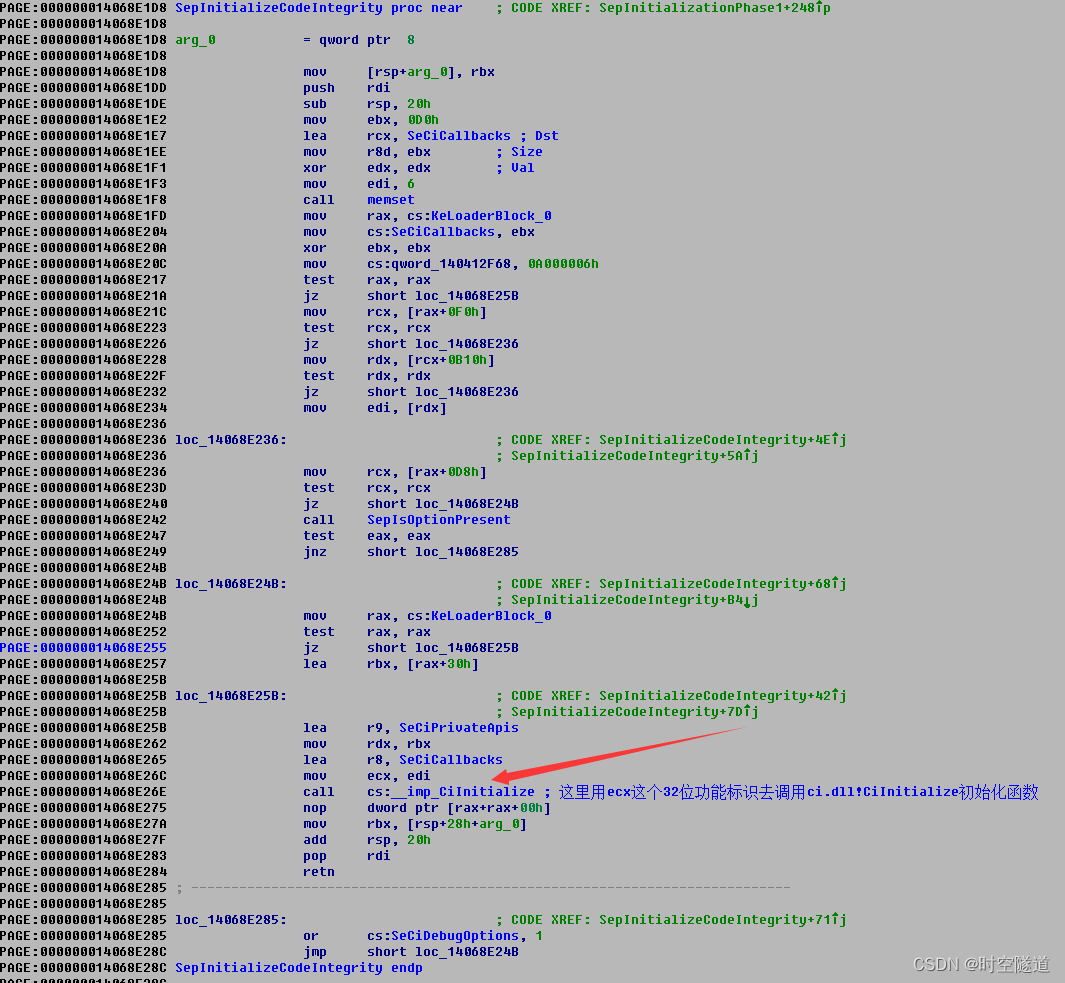Select the SepInitializationPhase1+248 cross reference

pyautogui.click(x=714, y=8)
